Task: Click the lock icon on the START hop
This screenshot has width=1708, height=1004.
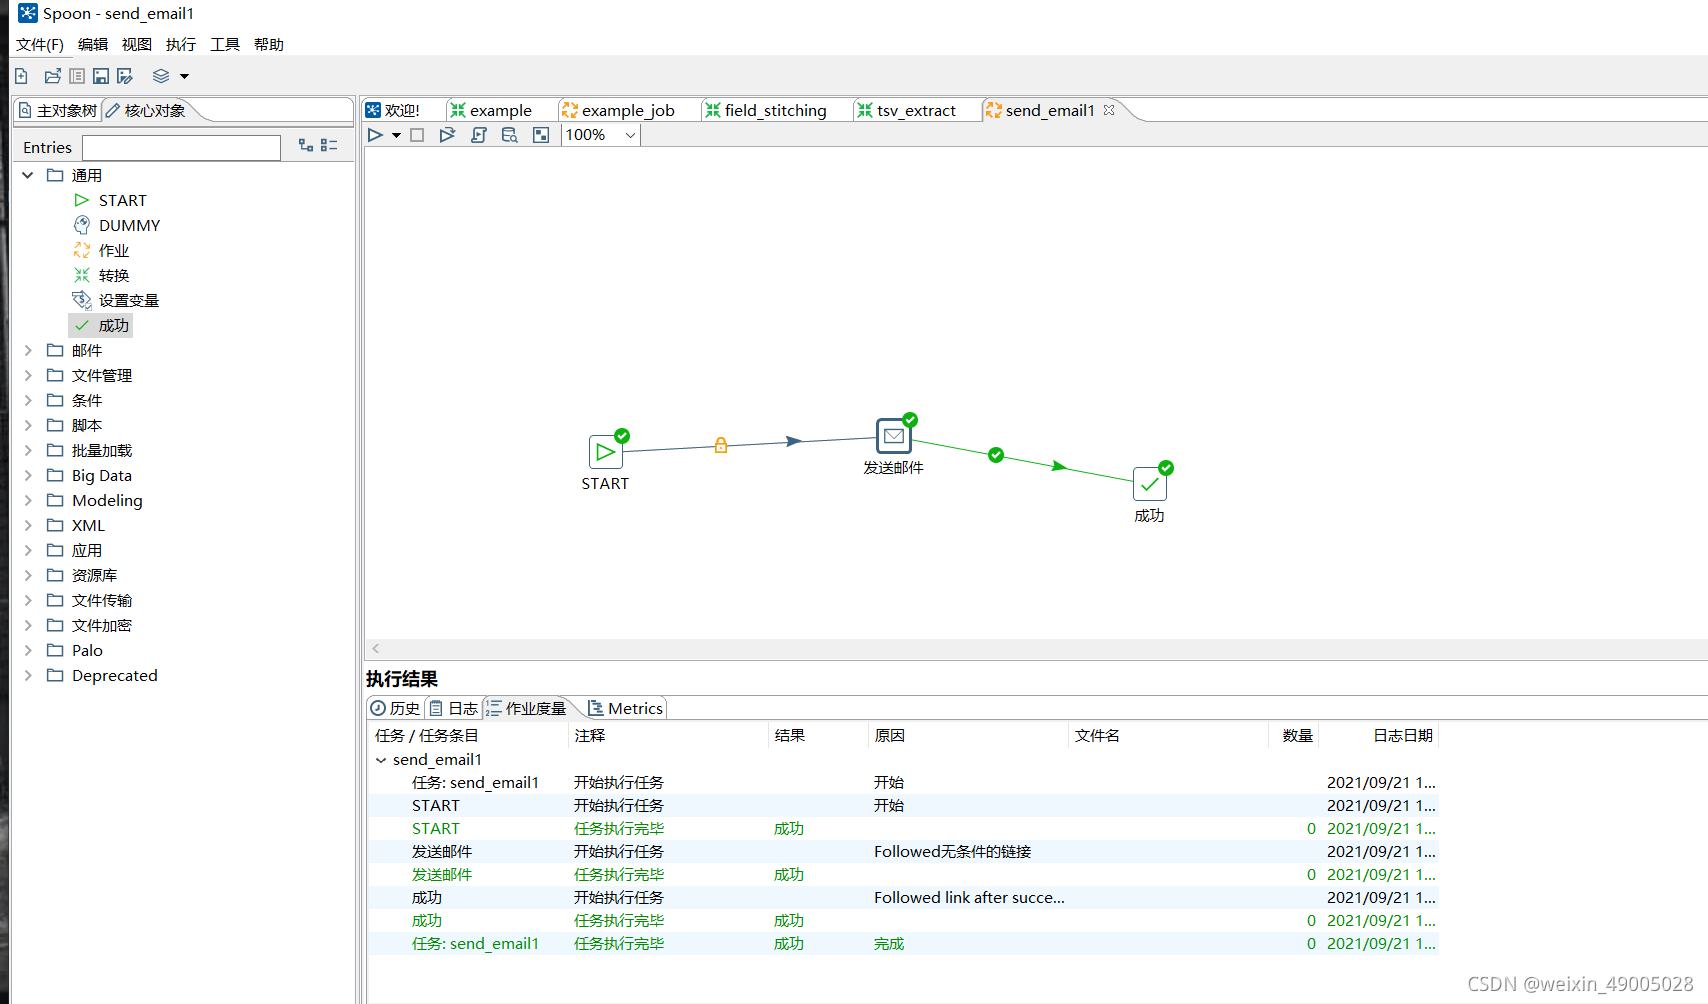Action: (721, 446)
